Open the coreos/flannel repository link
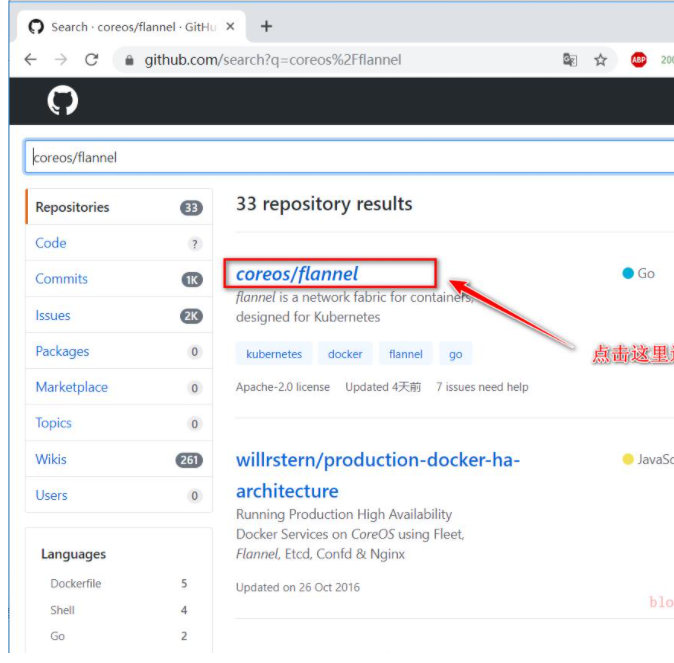The width and height of the screenshot is (674, 663). (x=297, y=274)
